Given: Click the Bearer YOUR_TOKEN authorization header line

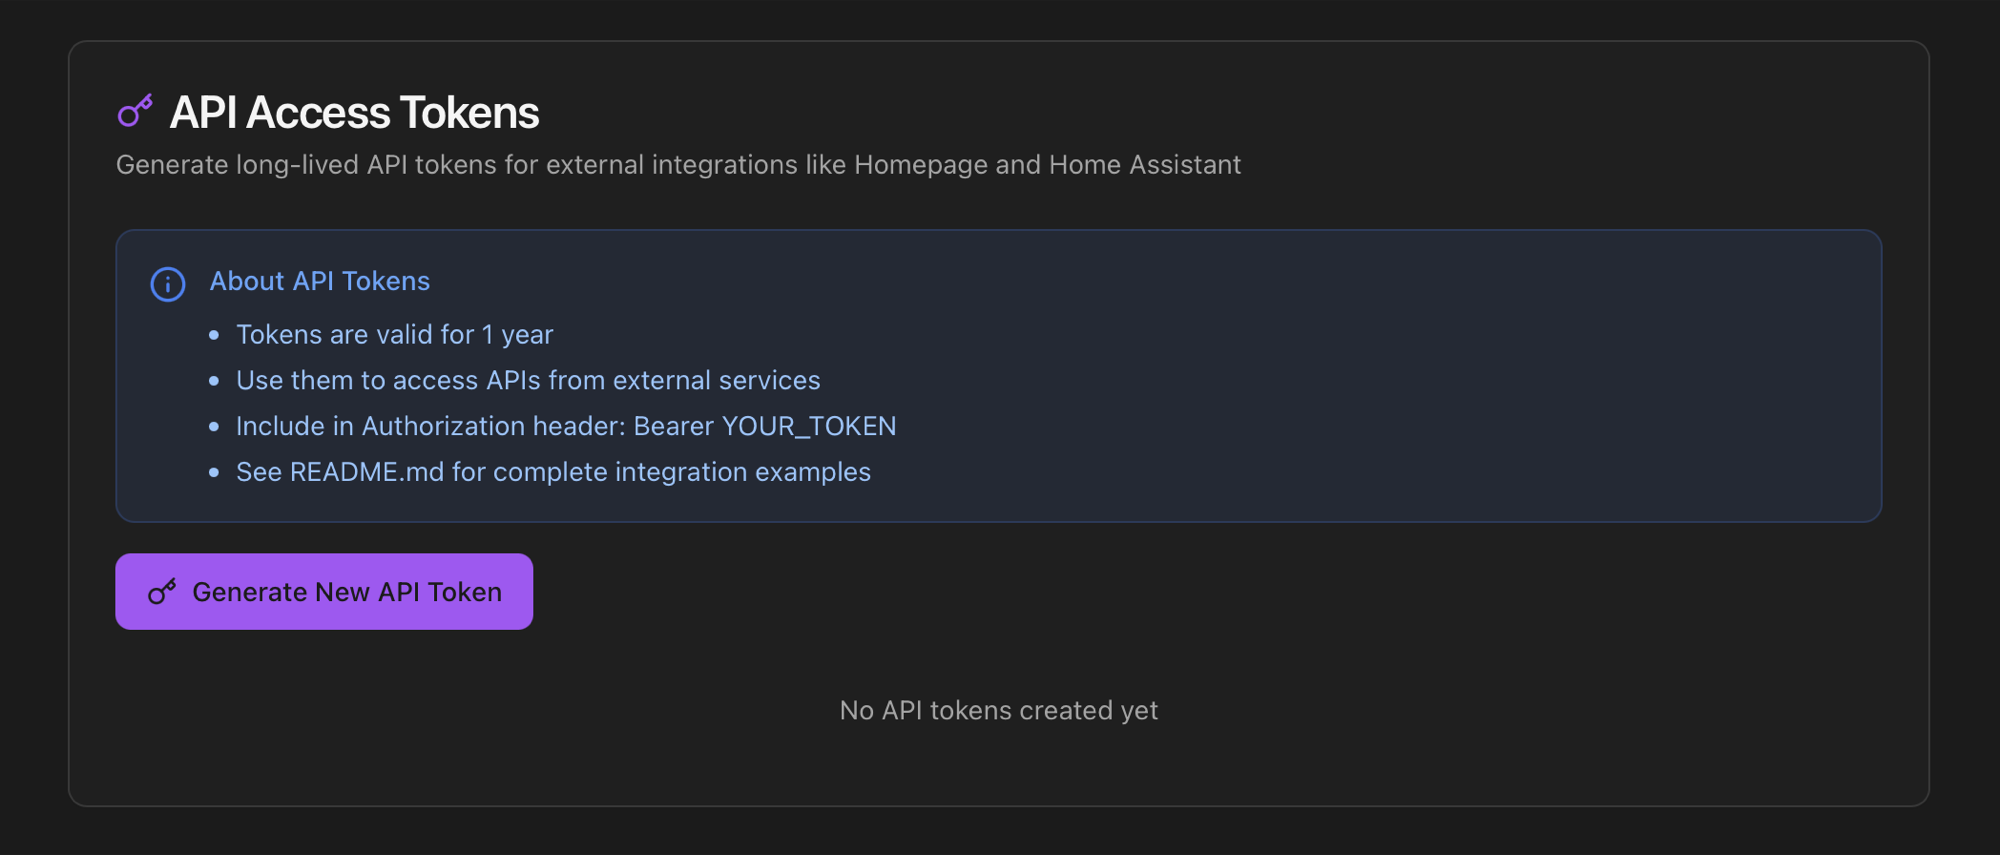Looking at the screenshot, I should pyautogui.click(x=566, y=426).
